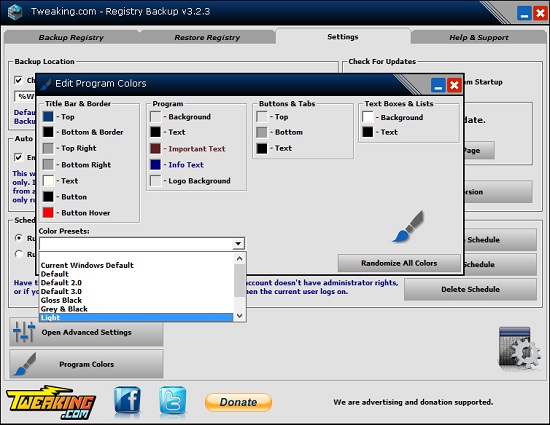Click the preset list scroll up arrow
550x425 pixels.
(x=240, y=258)
